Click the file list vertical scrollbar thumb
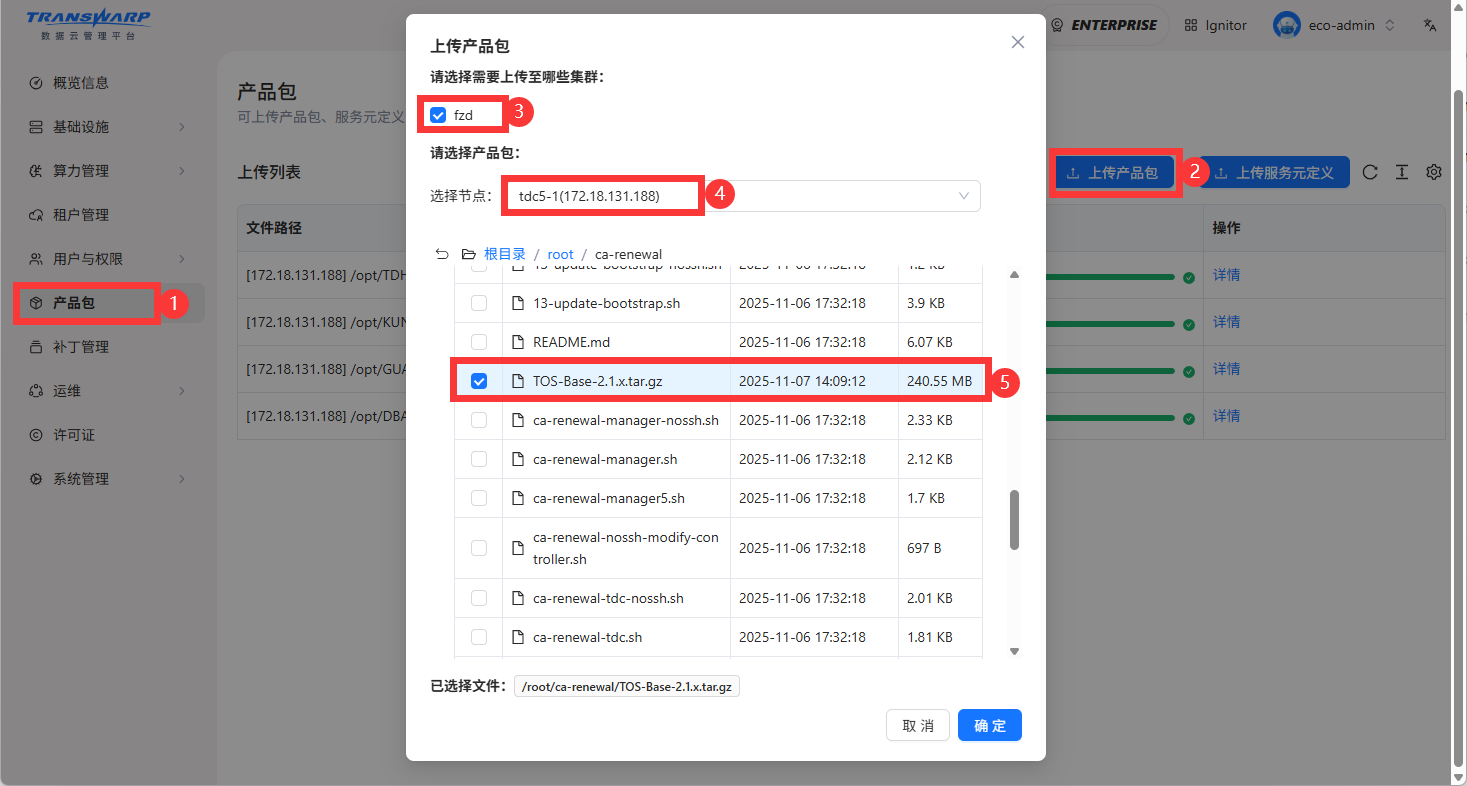The image size is (1467, 786). tap(1014, 519)
